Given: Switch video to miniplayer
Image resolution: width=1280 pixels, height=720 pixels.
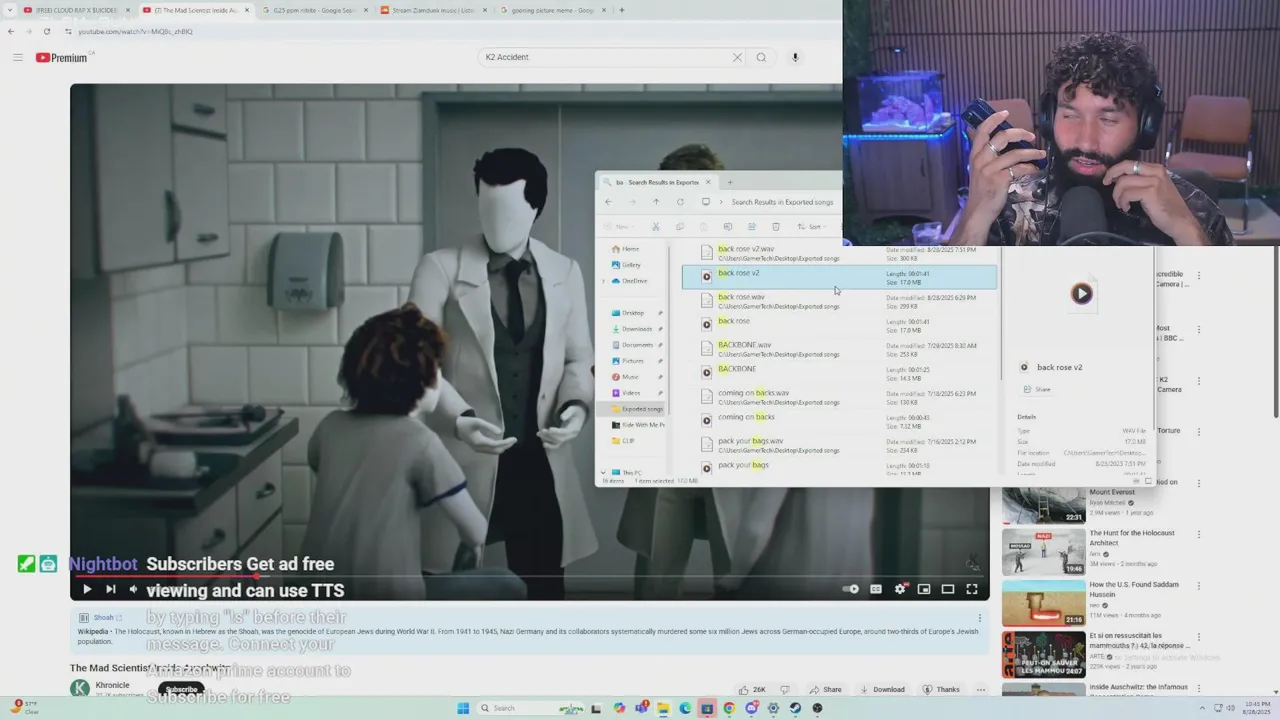Looking at the screenshot, I should 924,589.
